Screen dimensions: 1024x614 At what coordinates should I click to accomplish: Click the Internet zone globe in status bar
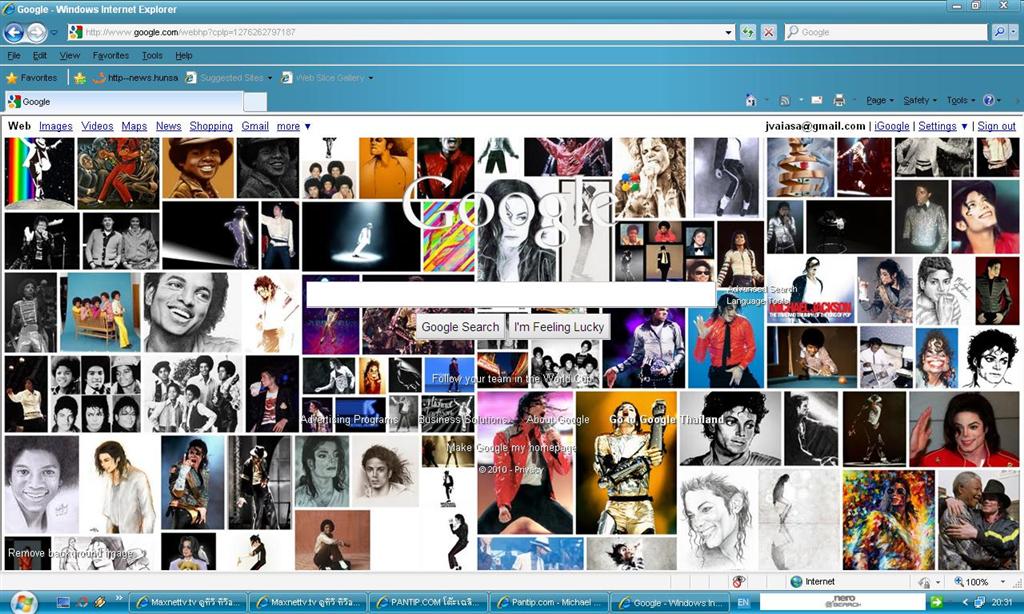[x=796, y=581]
